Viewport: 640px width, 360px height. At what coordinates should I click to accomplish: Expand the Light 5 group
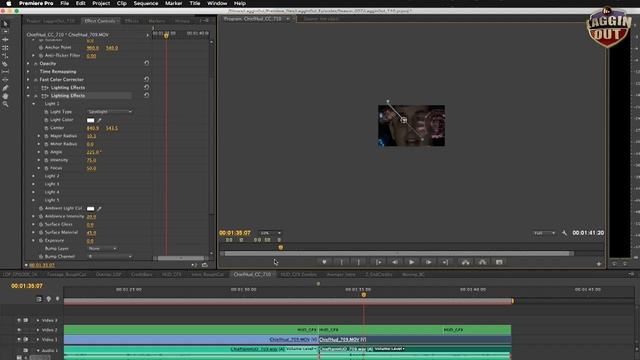[34, 200]
